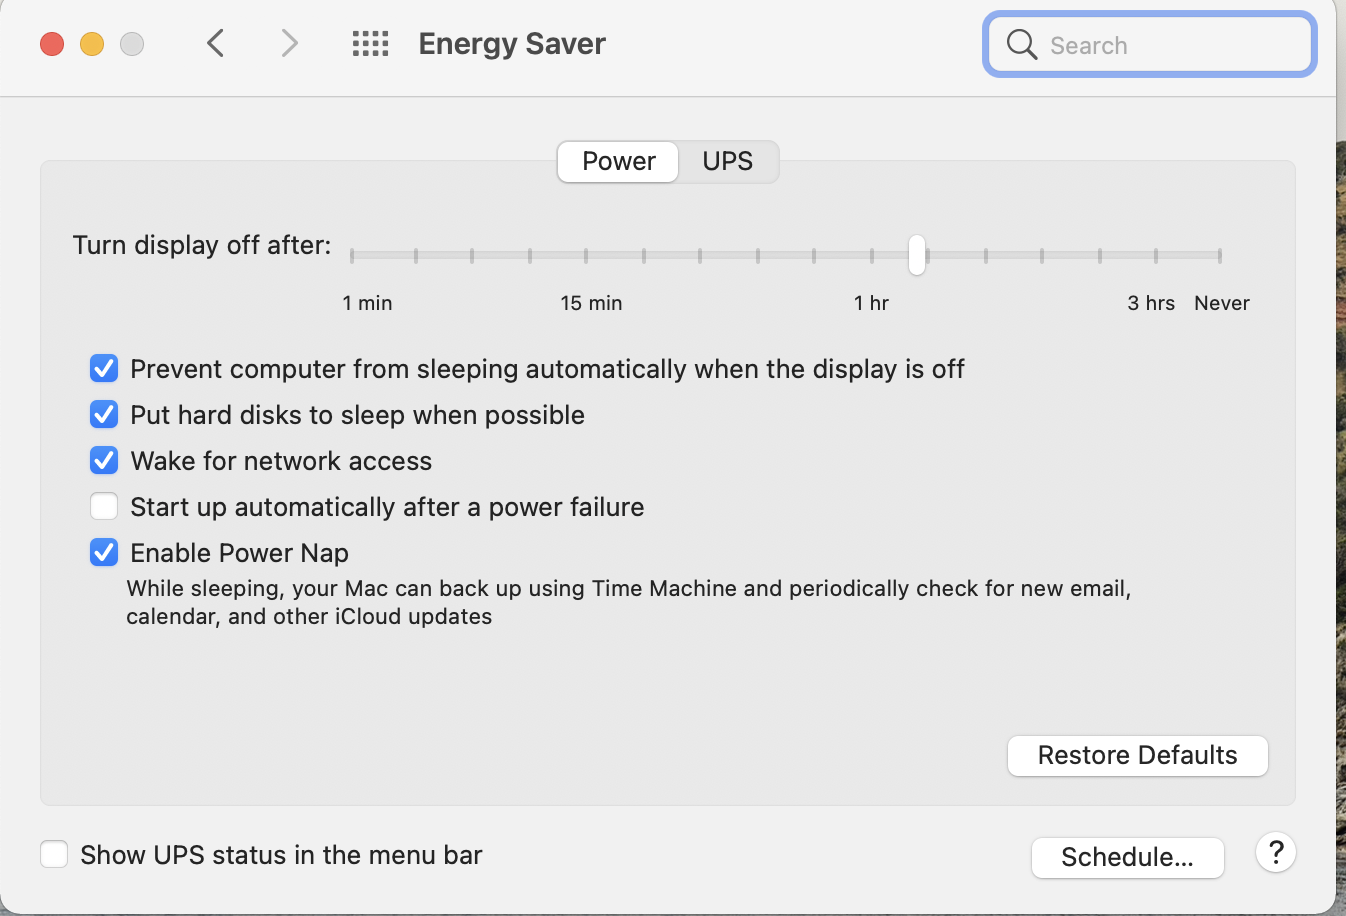1346x916 pixels.
Task: Click the gray zoom window button
Action: pos(132,44)
